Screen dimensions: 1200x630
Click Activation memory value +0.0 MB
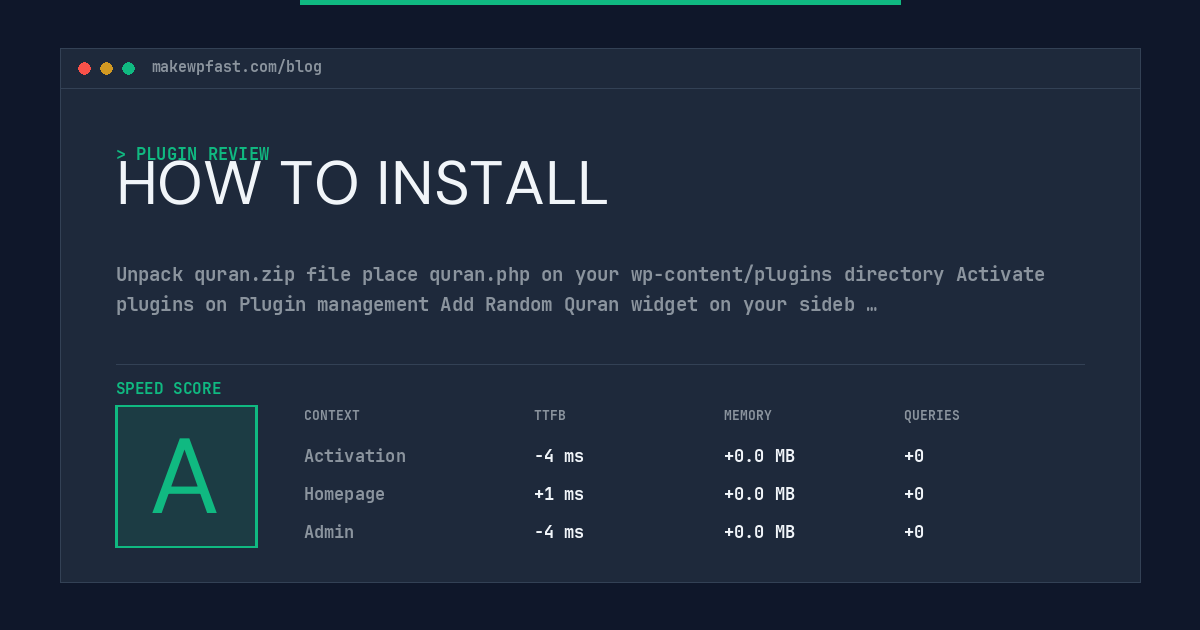tap(759, 456)
